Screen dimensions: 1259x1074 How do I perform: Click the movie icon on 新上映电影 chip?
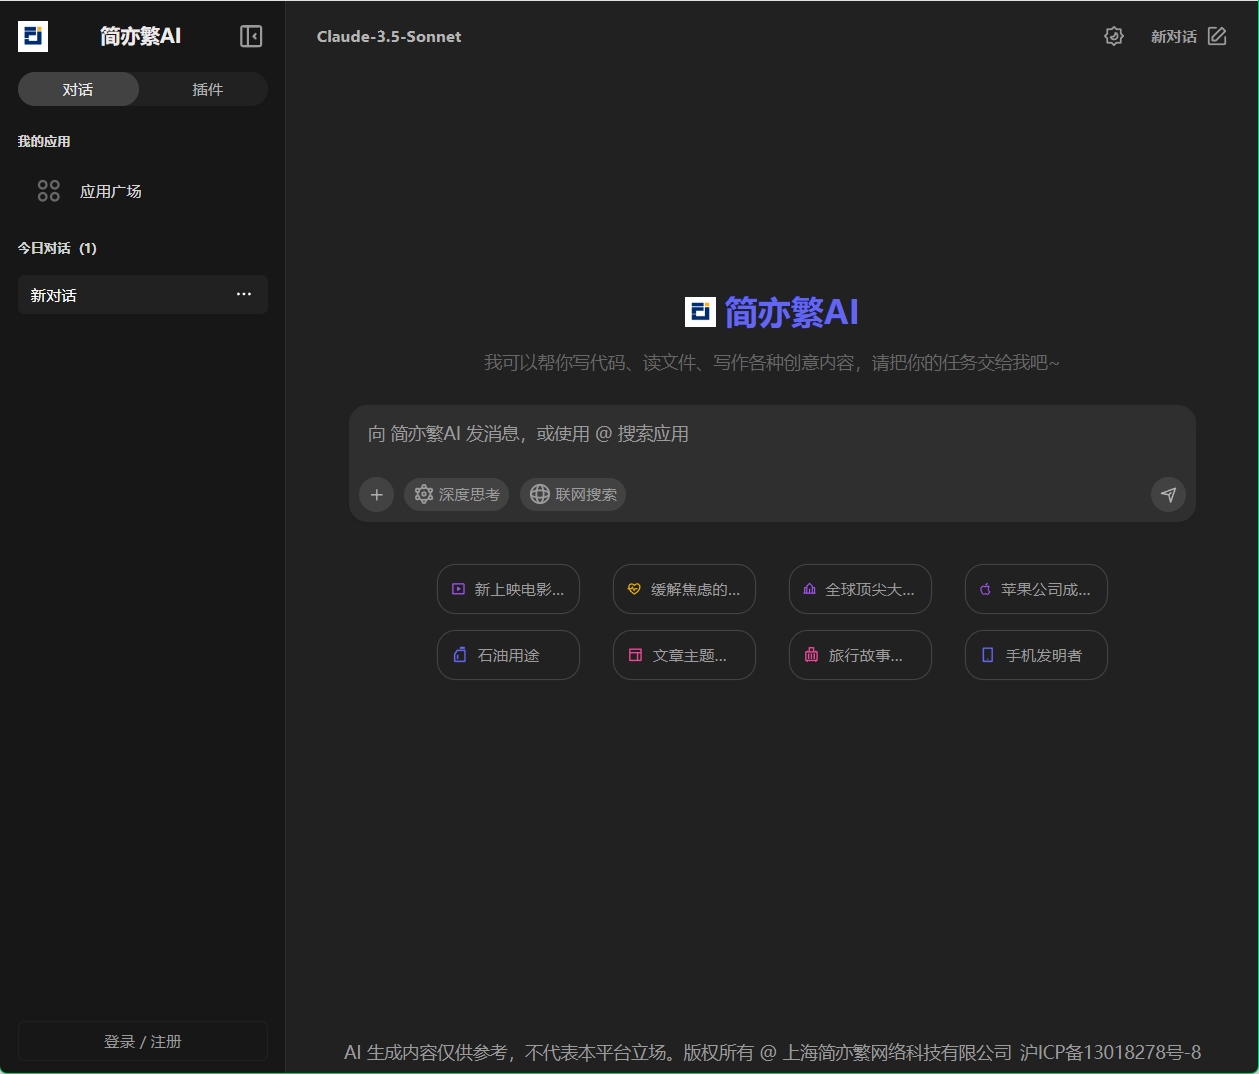tap(459, 589)
